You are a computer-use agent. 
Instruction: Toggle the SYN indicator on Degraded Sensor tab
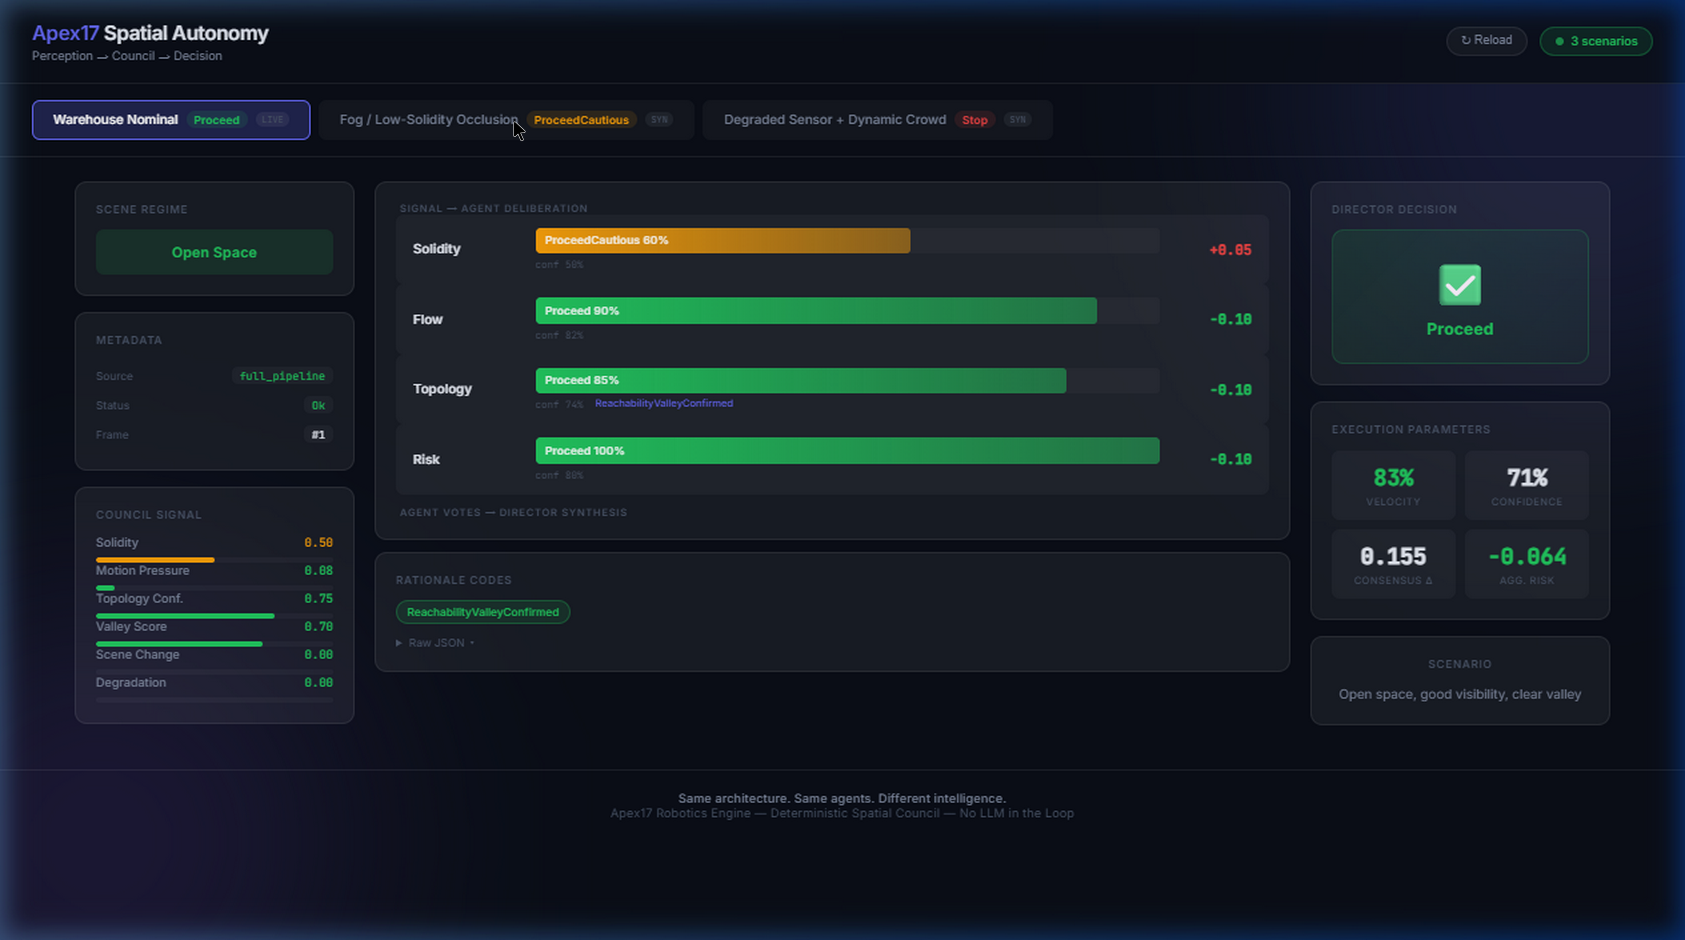(x=1018, y=119)
